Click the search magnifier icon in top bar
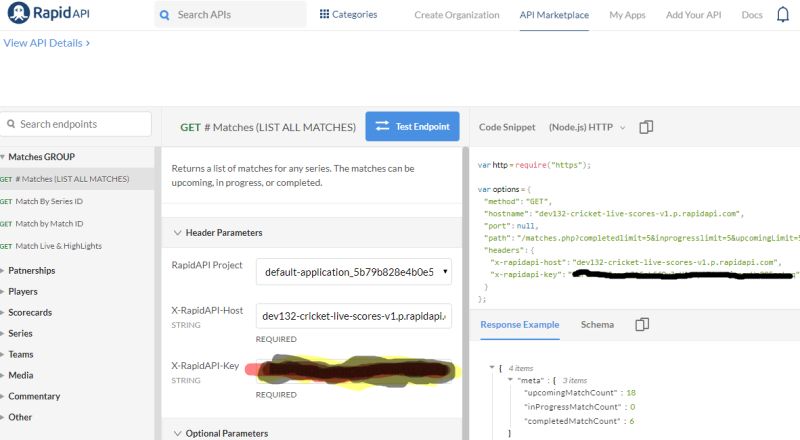 click(x=165, y=15)
